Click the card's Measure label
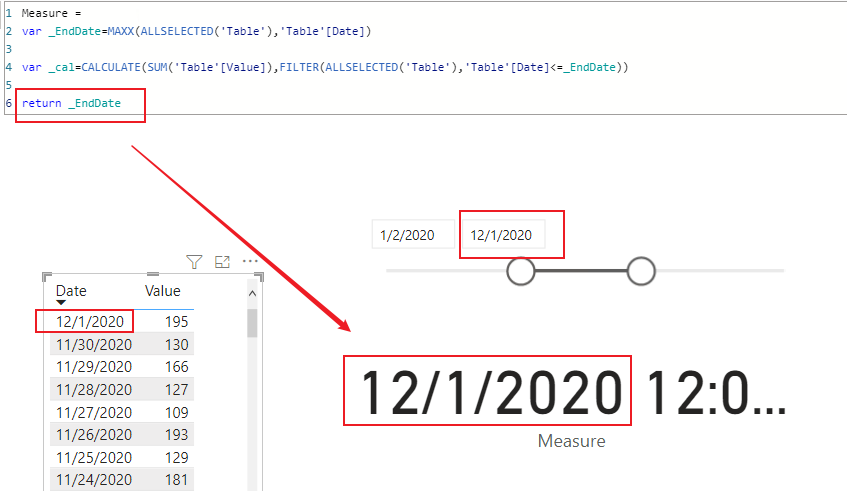 [x=572, y=441]
